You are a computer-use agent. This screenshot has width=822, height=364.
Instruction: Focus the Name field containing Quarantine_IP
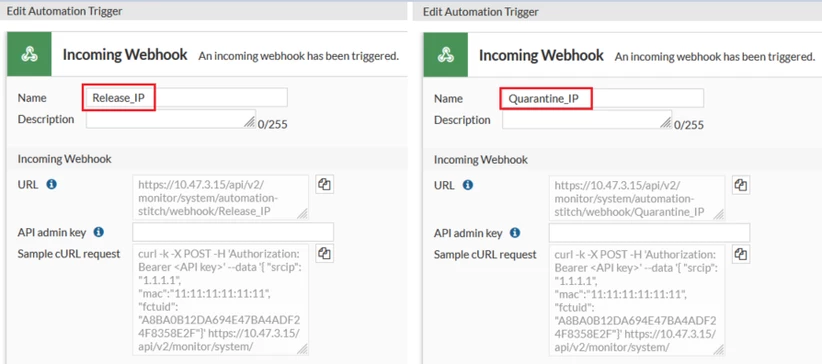point(603,98)
